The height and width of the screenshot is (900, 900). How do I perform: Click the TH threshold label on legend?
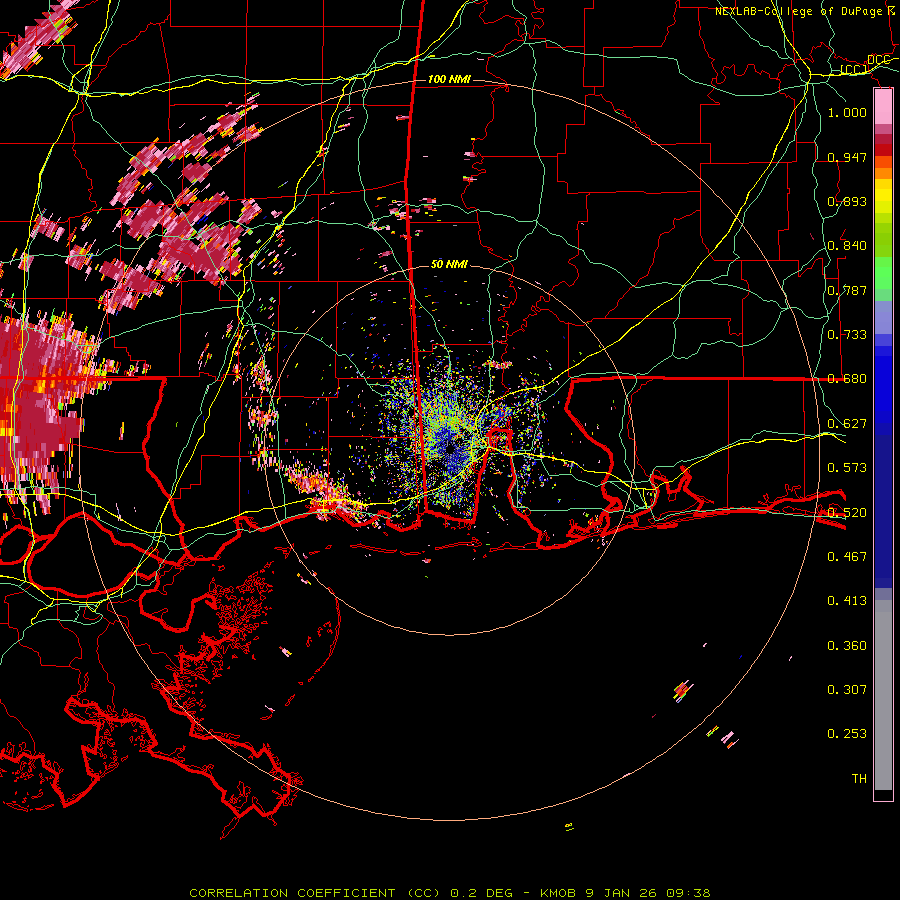(x=859, y=778)
